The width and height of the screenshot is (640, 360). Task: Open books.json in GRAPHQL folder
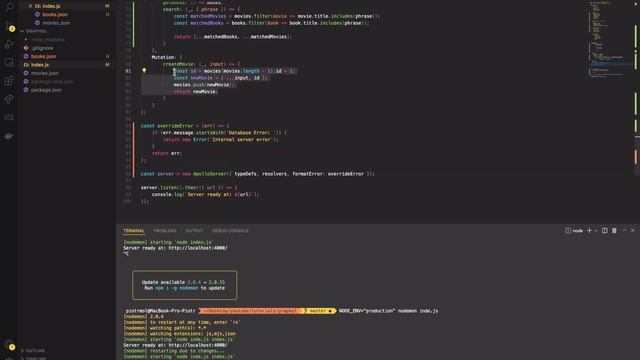[44, 56]
